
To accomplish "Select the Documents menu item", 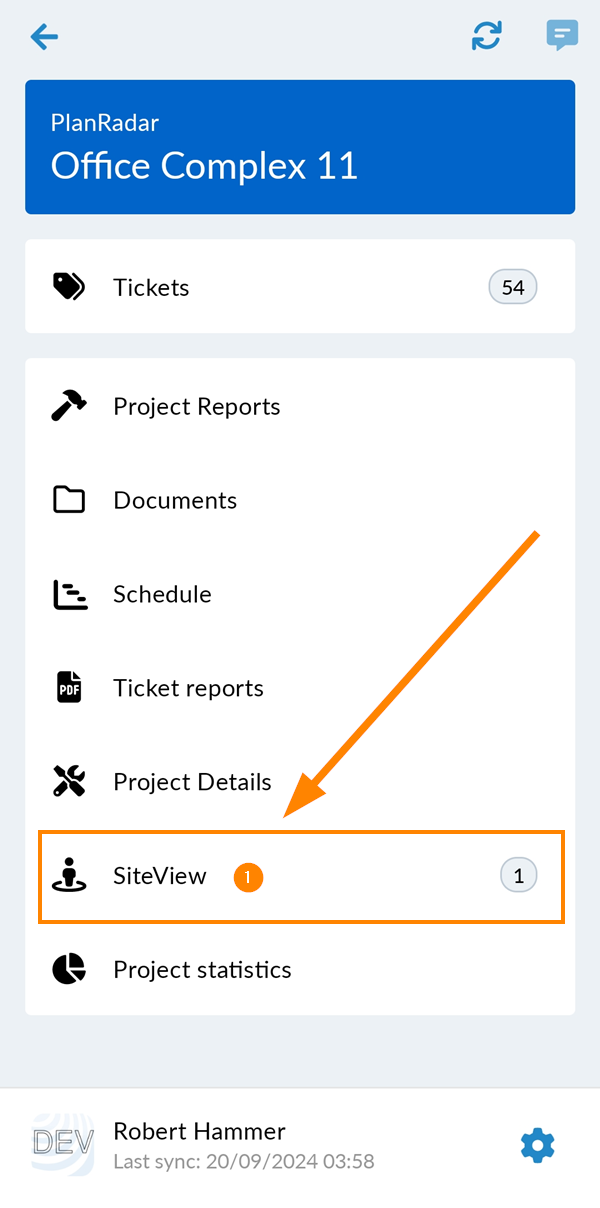I will coord(300,500).
